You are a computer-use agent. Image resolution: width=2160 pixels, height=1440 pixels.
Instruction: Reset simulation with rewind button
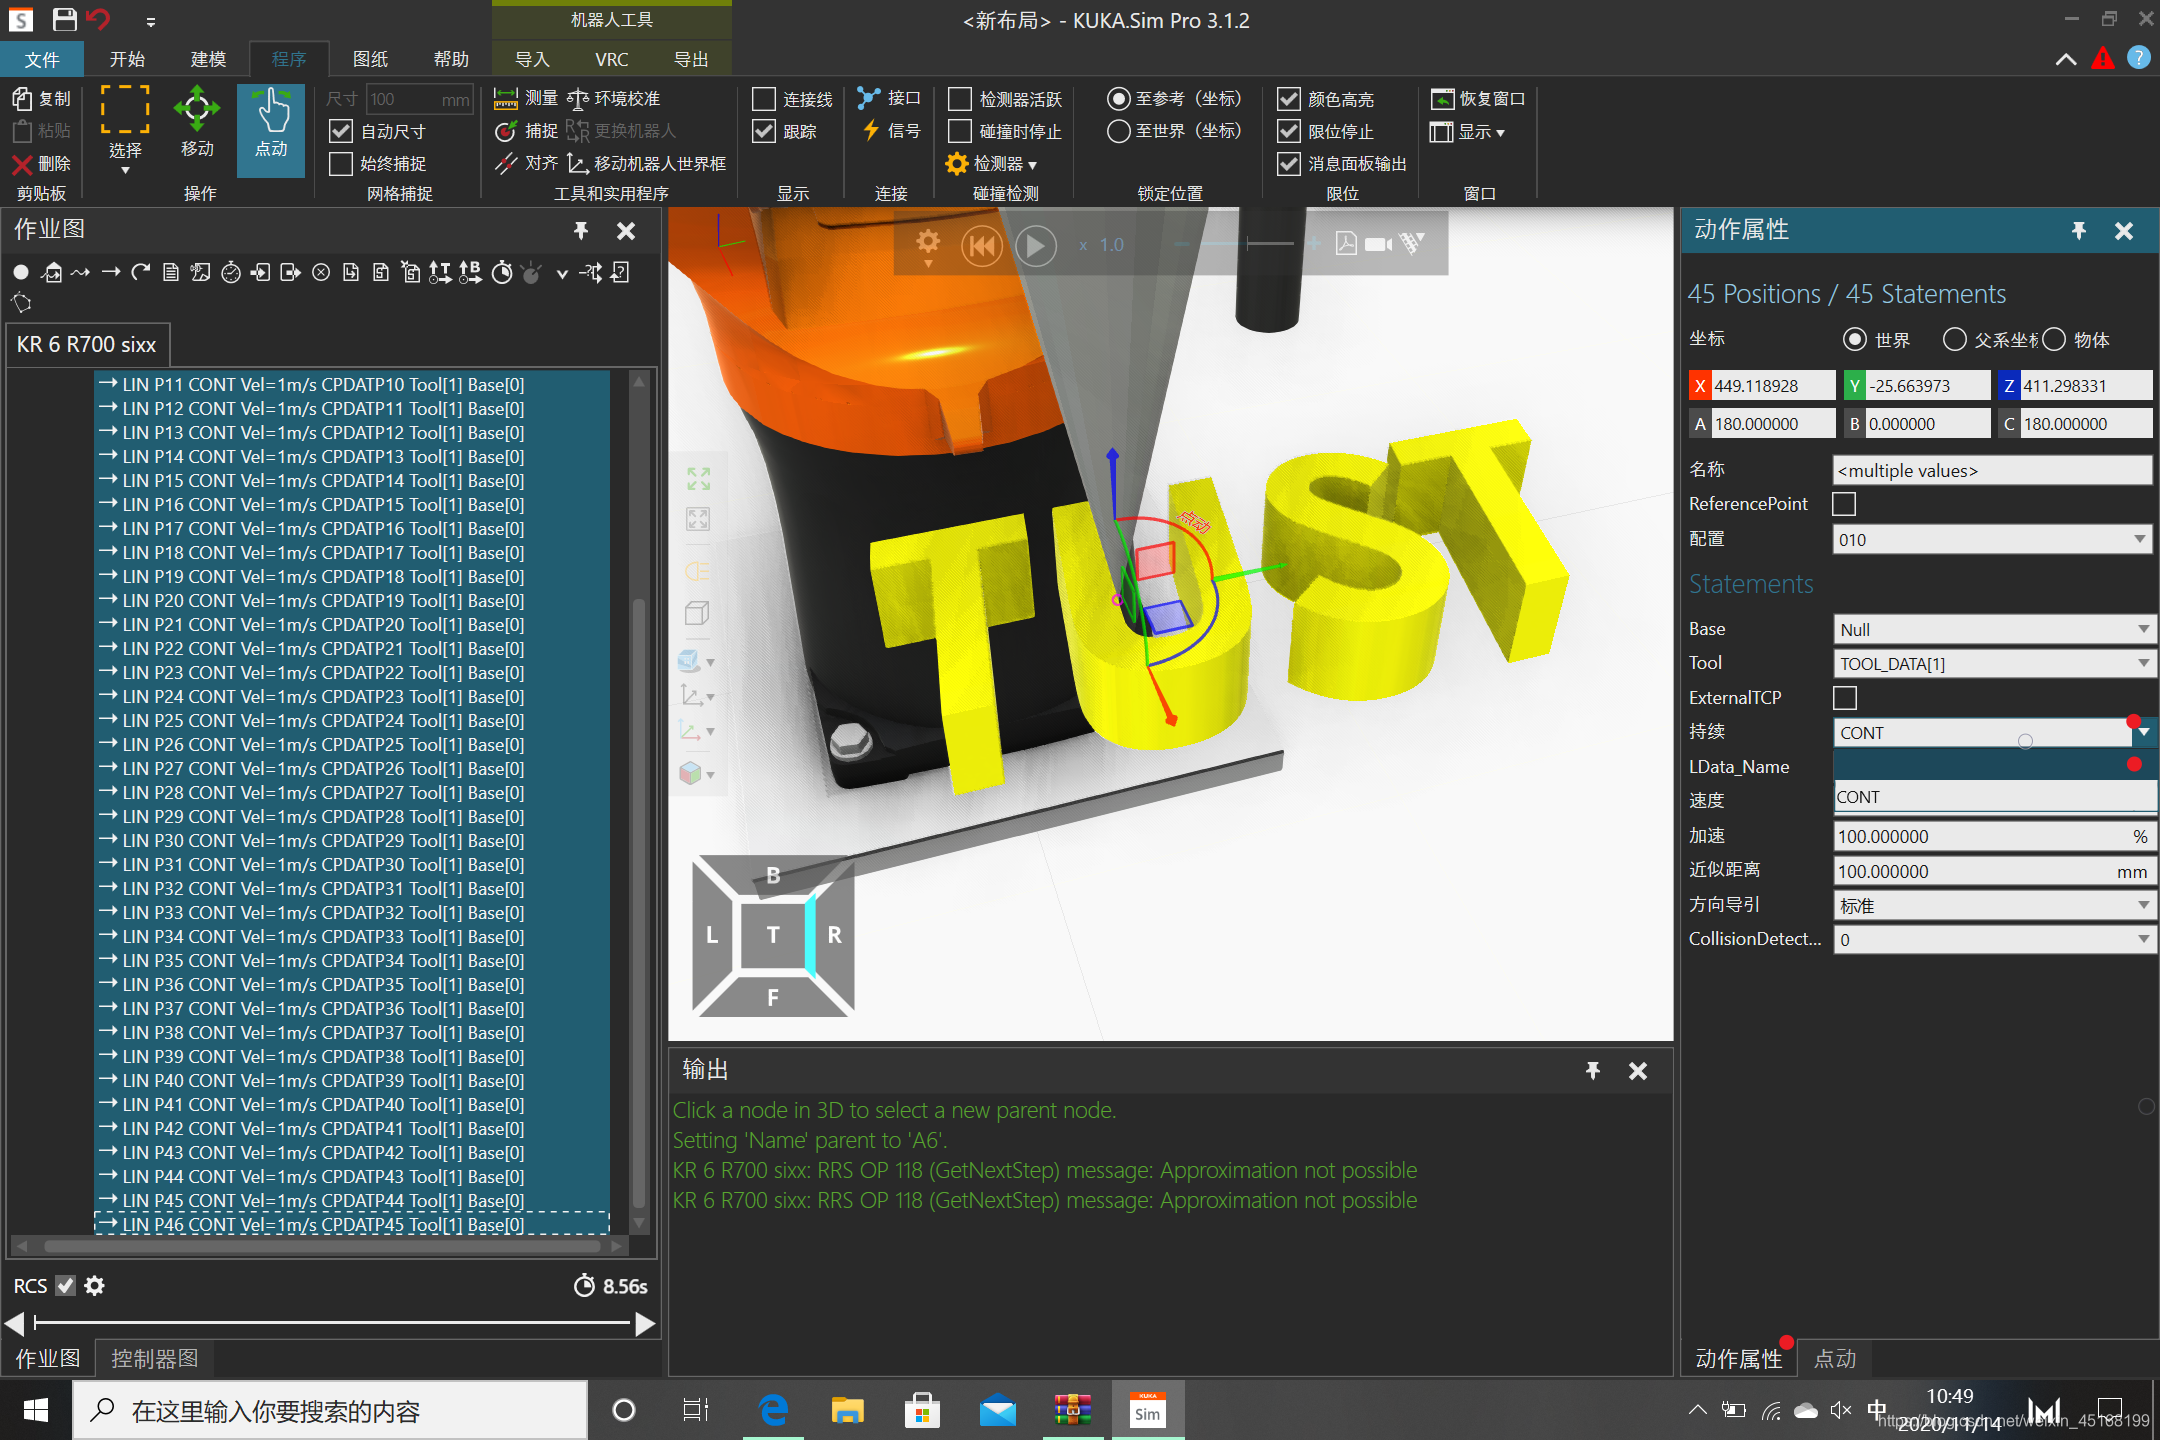click(981, 245)
